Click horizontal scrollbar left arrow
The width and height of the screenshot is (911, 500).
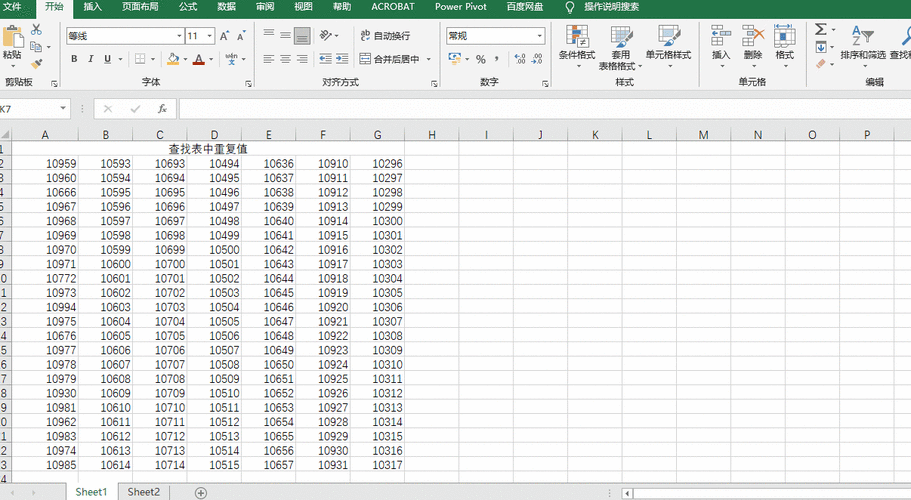tap(627, 494)
